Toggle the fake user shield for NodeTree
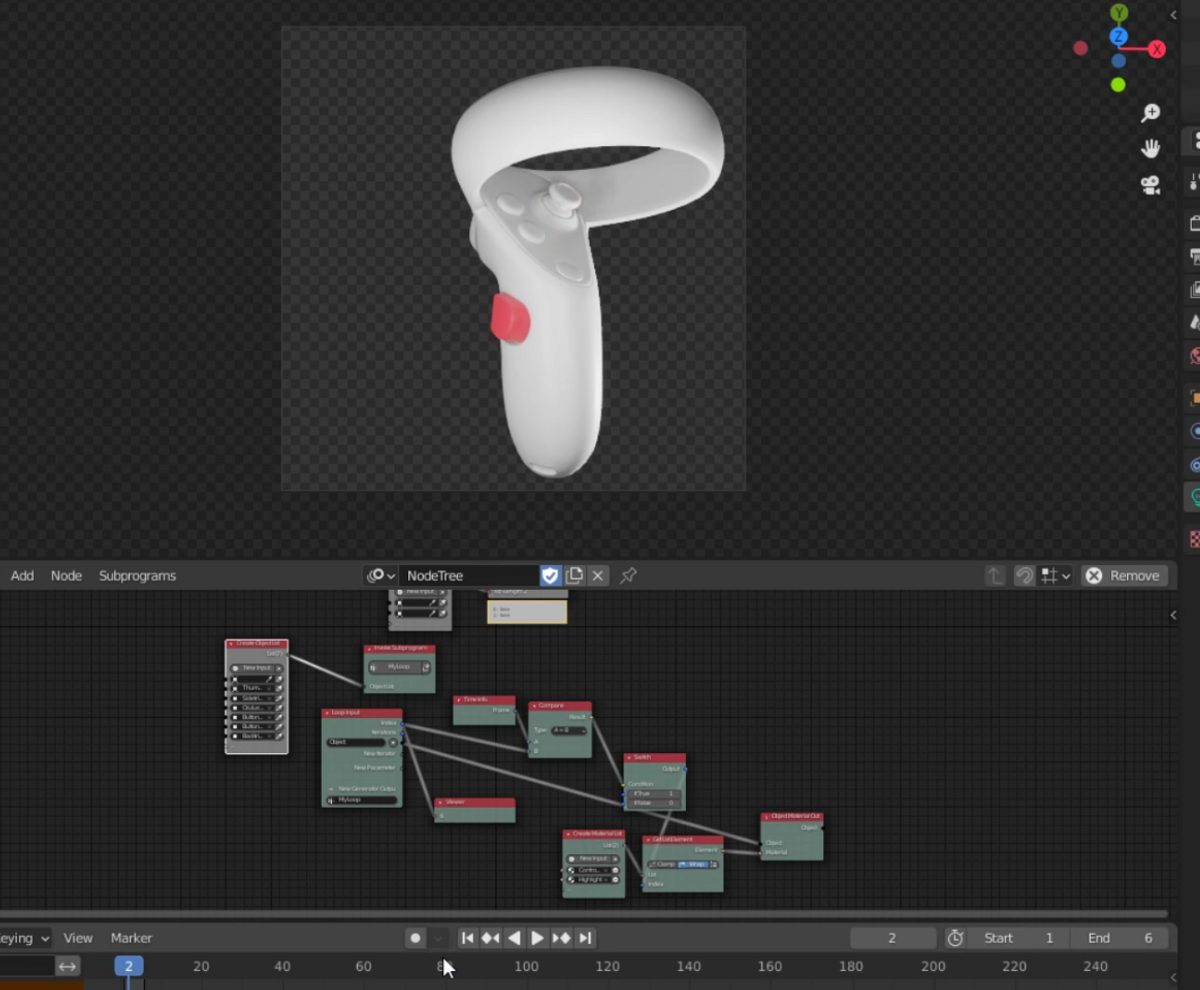Screen dimensions: 1200x990 point(550,575)
